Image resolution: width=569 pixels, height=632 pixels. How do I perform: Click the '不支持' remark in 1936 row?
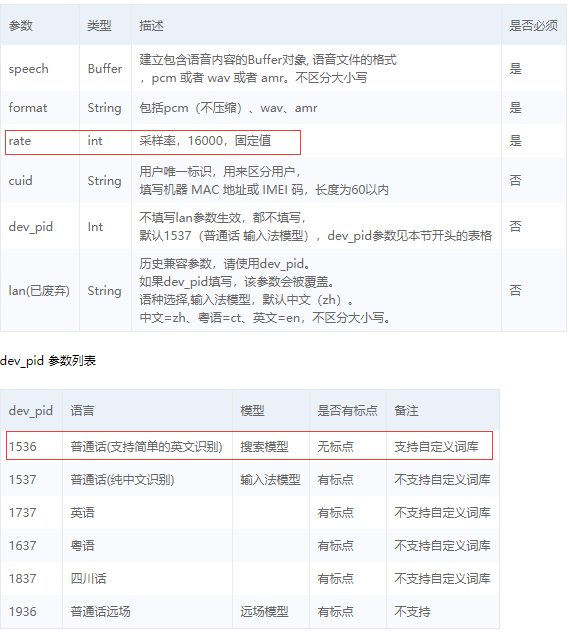412,612
